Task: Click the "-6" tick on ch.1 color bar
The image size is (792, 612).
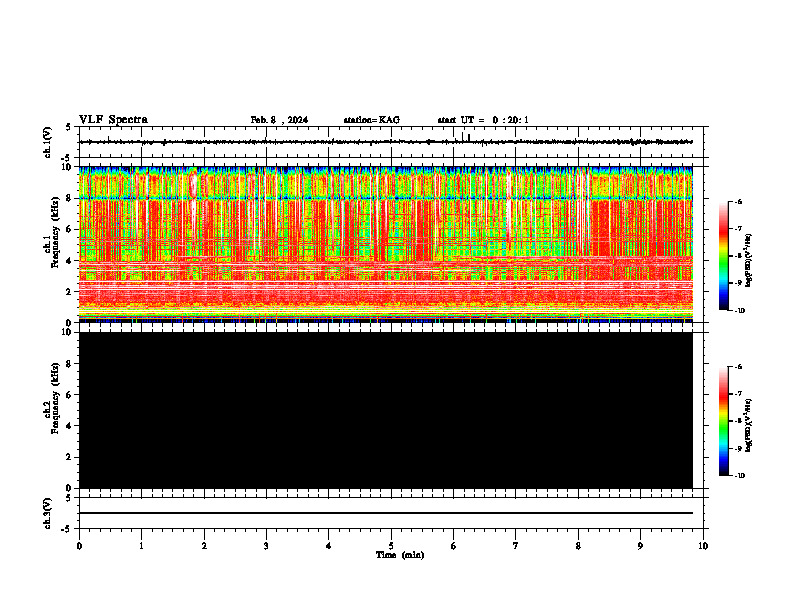Action: coord(737,202)
